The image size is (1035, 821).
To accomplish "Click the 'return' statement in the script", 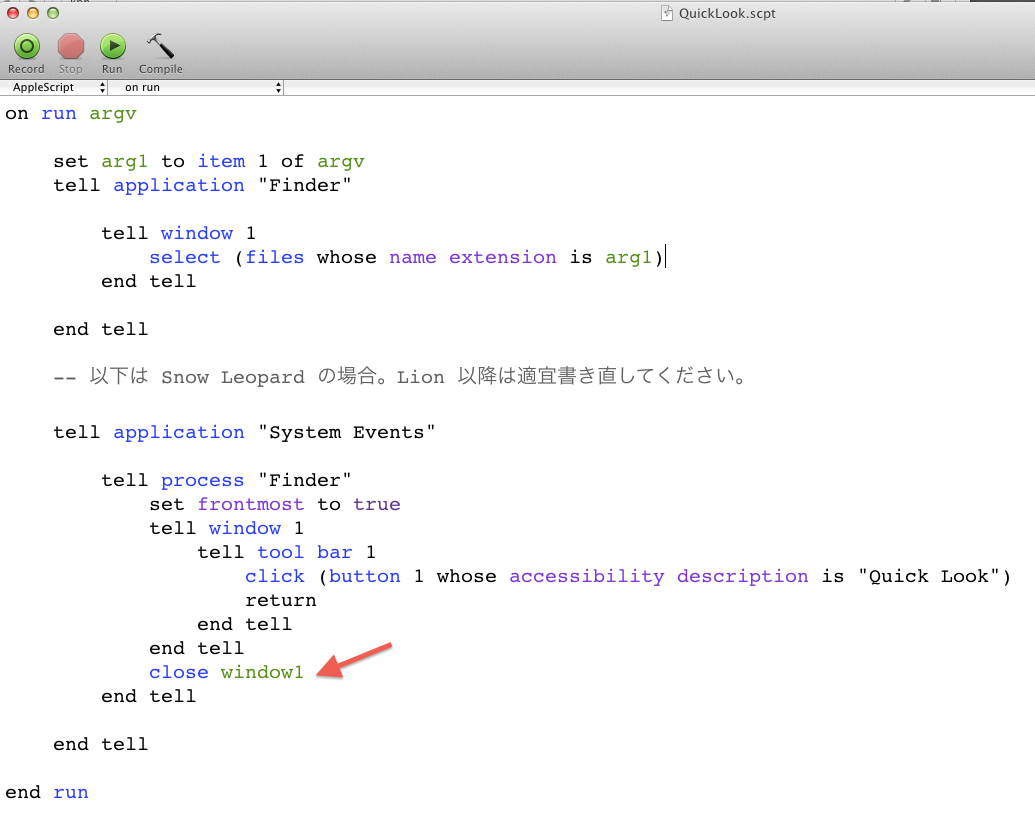I will click(x=280, y=601).
